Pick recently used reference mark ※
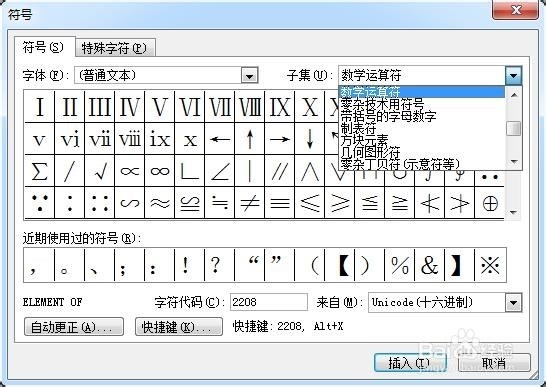Image resolution: width=546 pixels, height=387 pixels. click(x=490, y=265)
